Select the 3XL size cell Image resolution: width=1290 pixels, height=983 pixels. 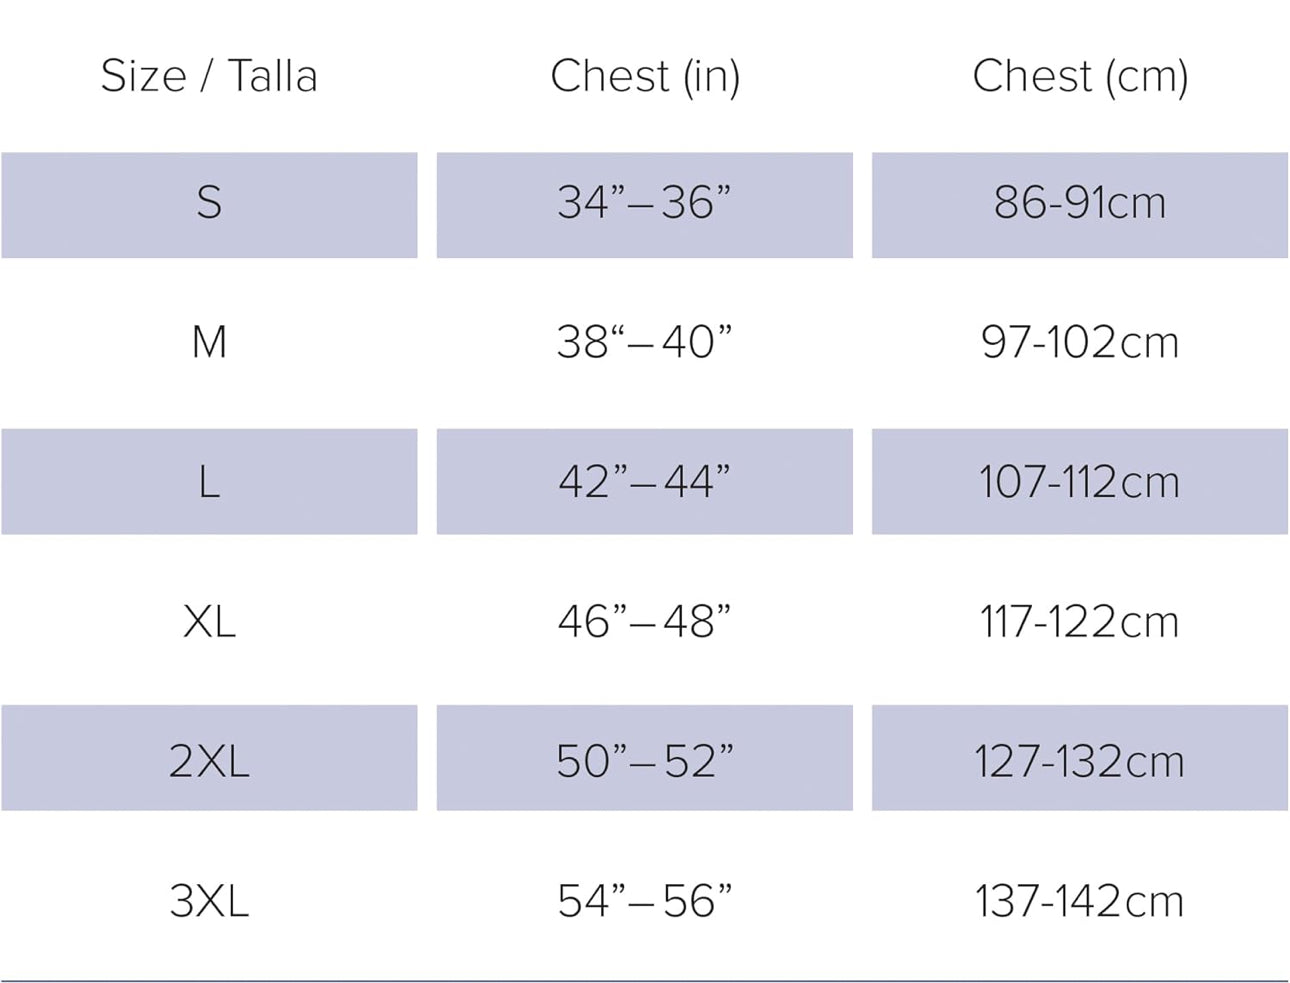[209, 901]
